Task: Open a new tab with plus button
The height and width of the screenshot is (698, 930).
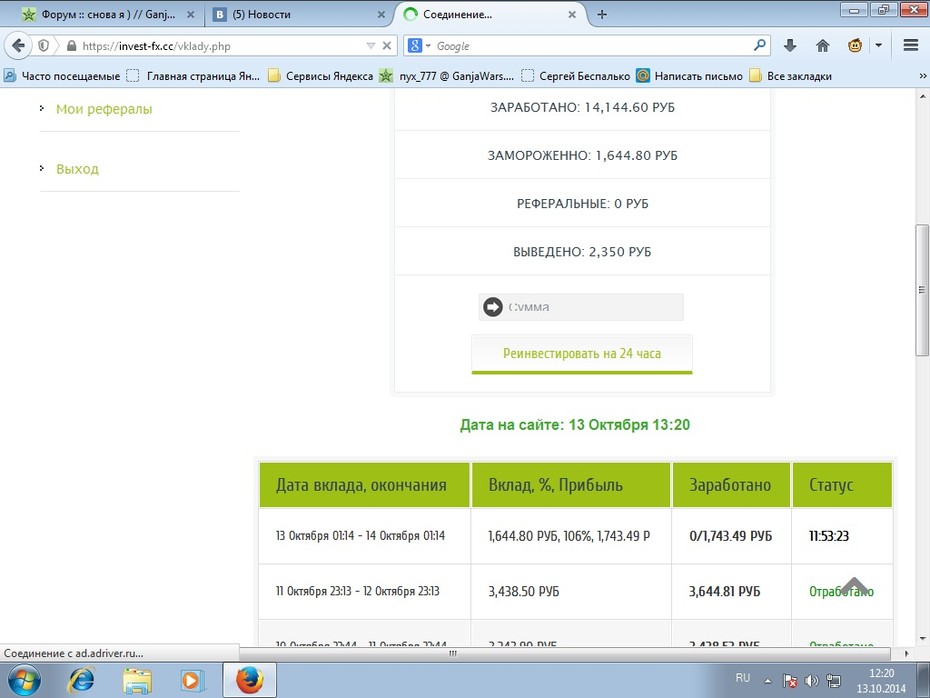Action: click(x=602, y=14)
